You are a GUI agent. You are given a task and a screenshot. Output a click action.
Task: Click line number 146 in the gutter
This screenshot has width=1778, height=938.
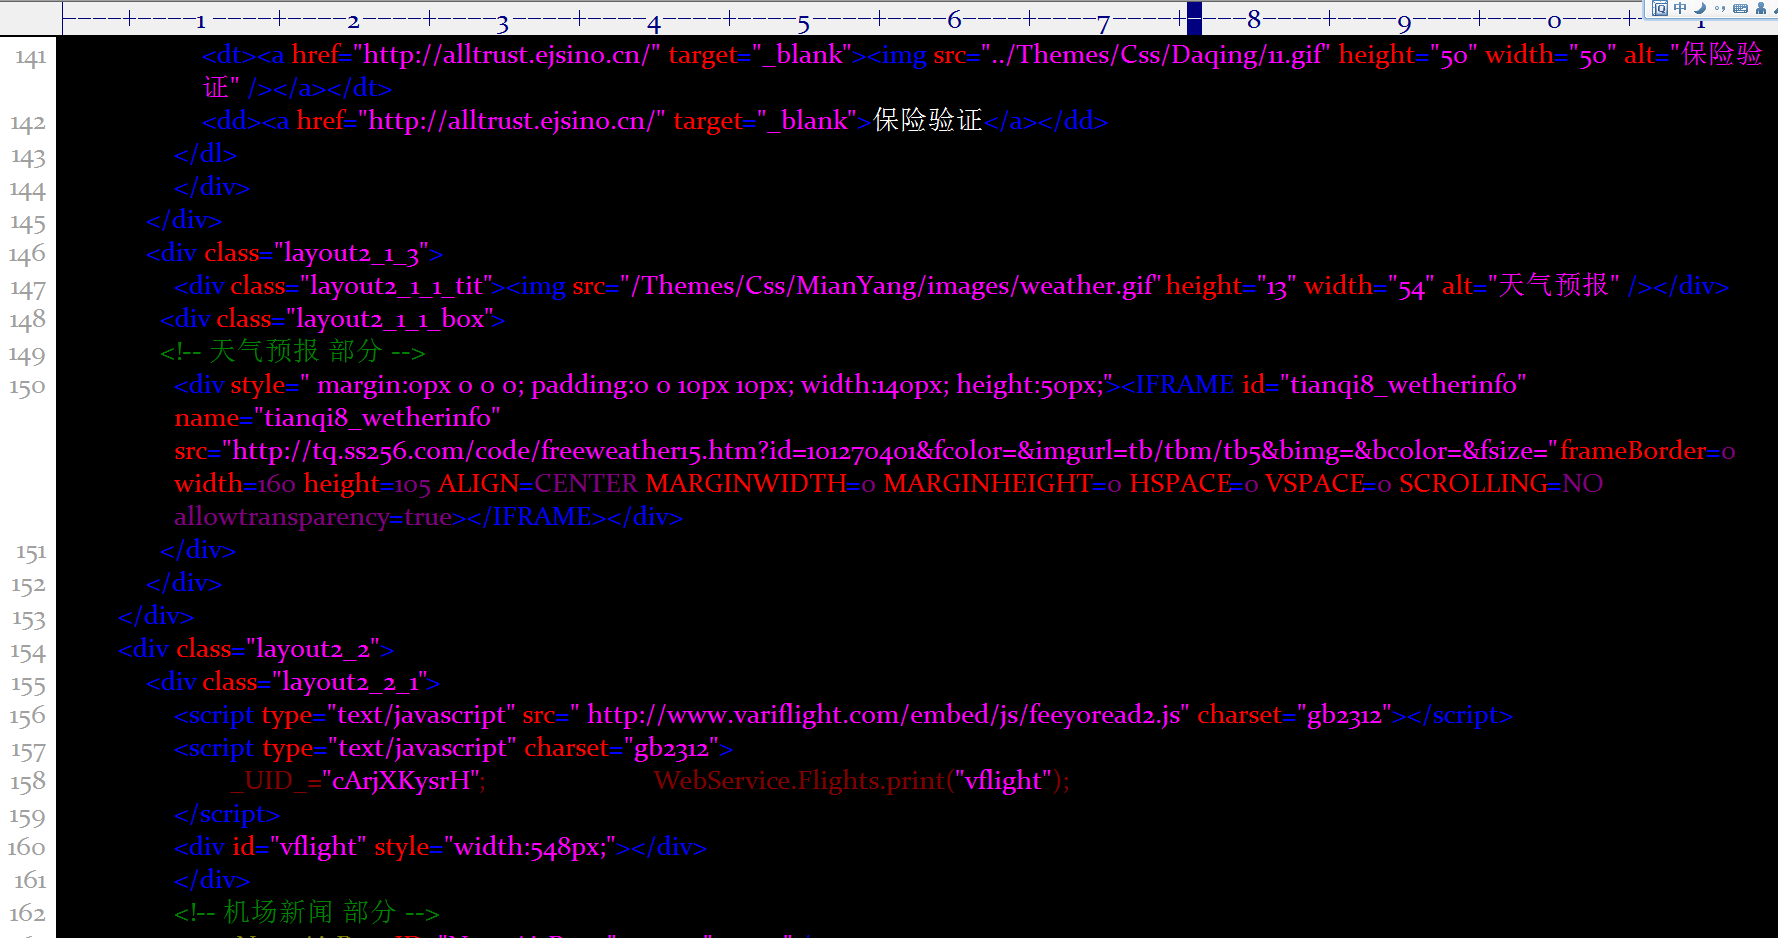(27, 254)
